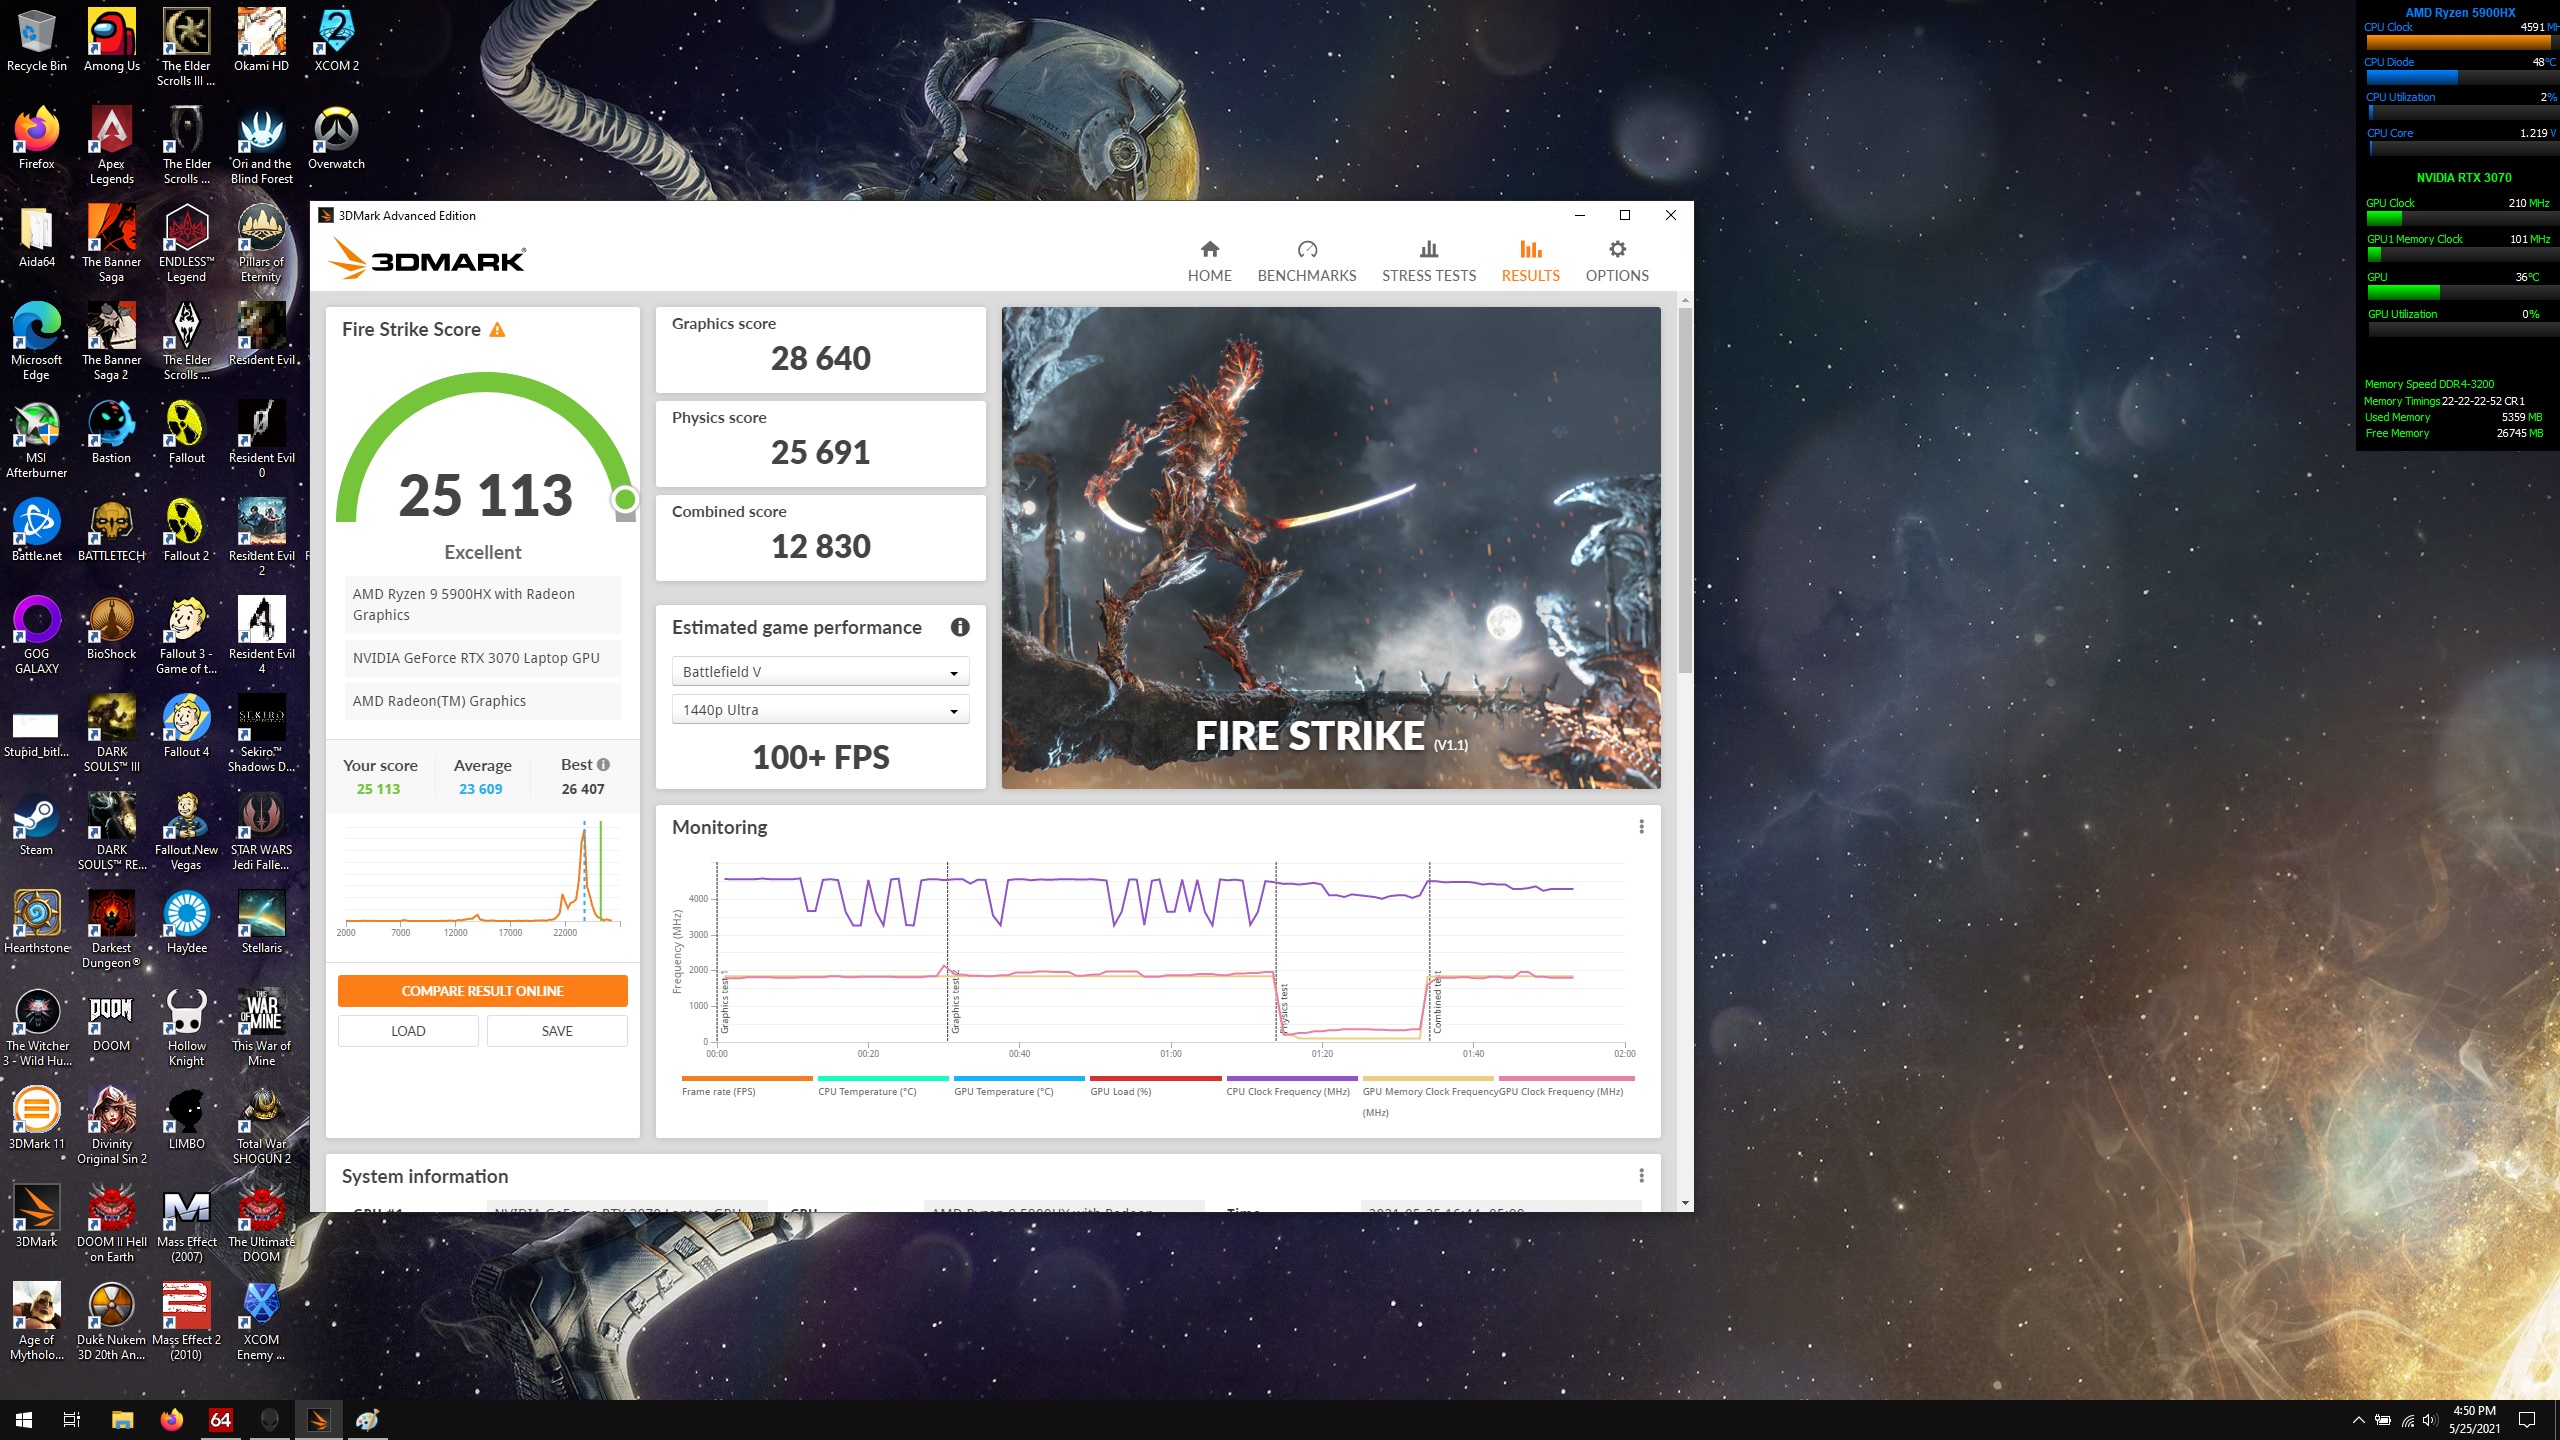Open the 1440p Ultra resolution dropdown
Screen dimensions: 2560x1440
[820, 710]
